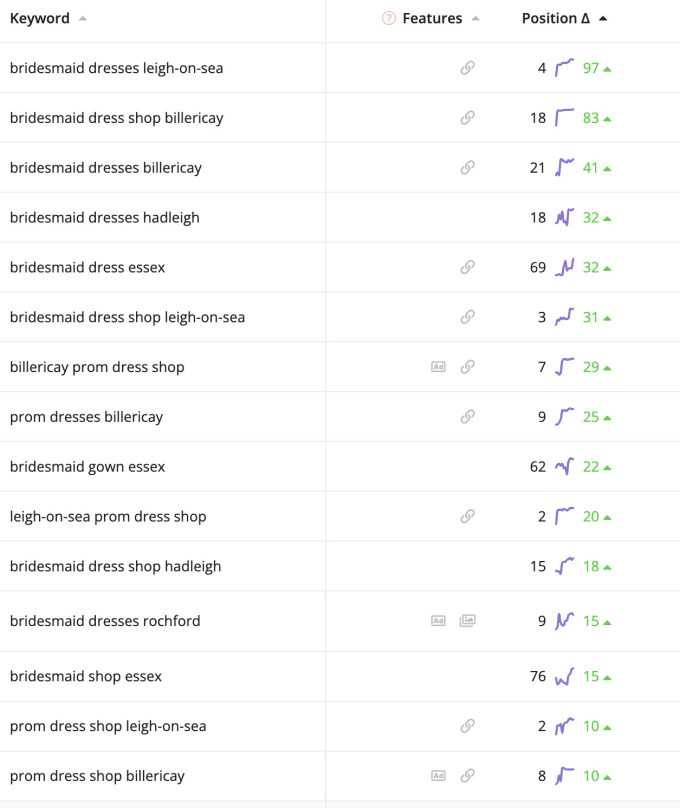Viewport: 680px width, 808px height.
Task: Click link icon for bridesmaid dress essex
Action: [x=467, y=267]
